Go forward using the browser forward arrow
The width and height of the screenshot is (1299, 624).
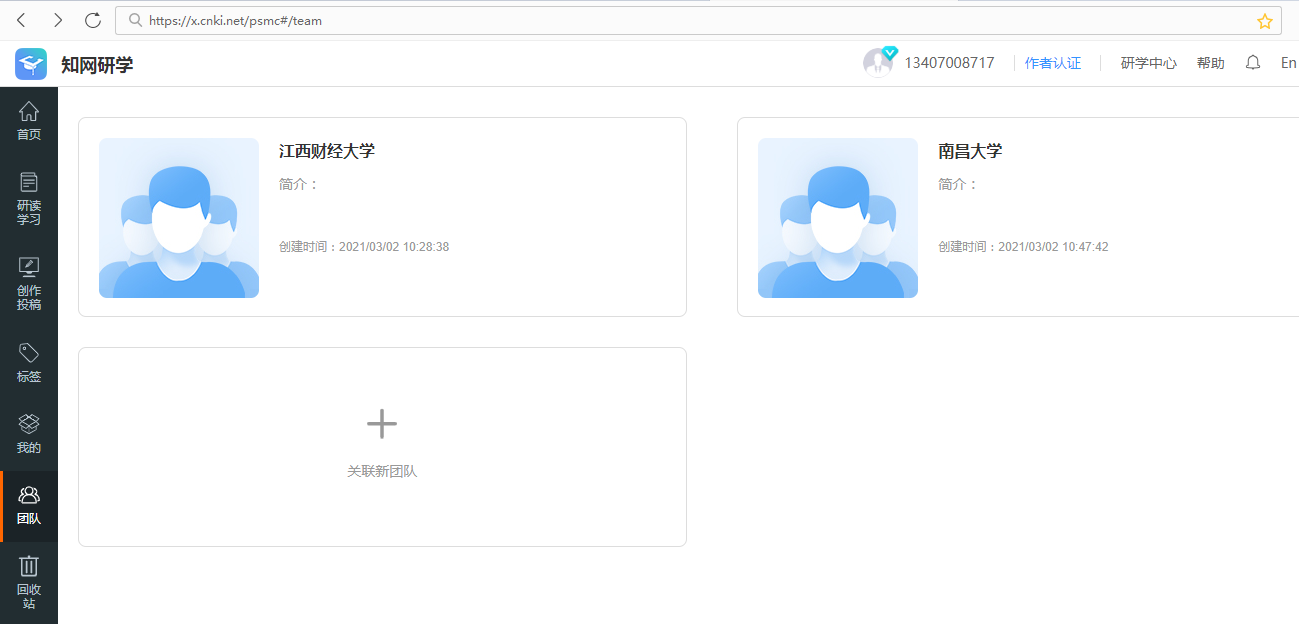(57, 20)
